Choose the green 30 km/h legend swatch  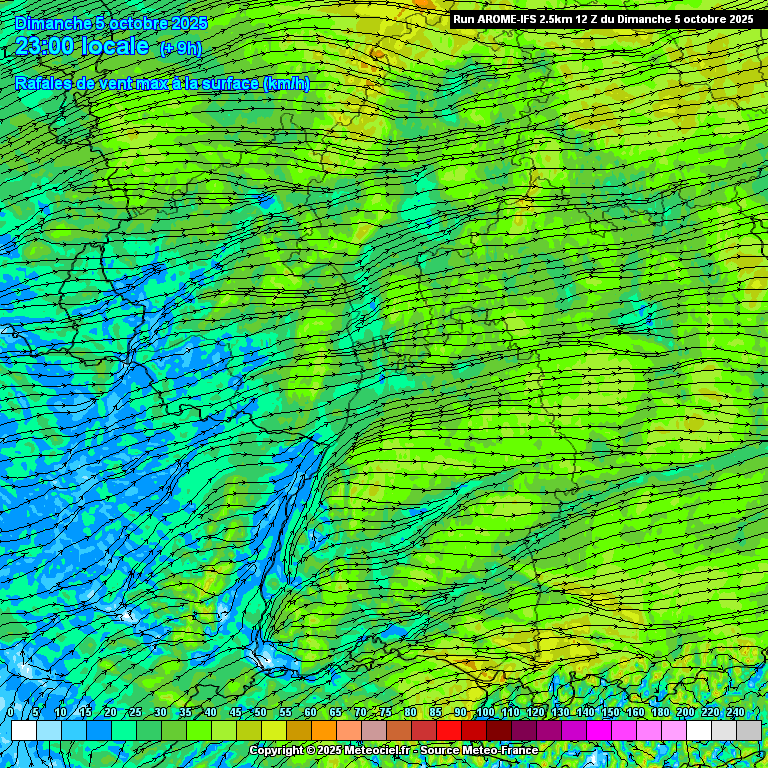[x=173, y=731]
